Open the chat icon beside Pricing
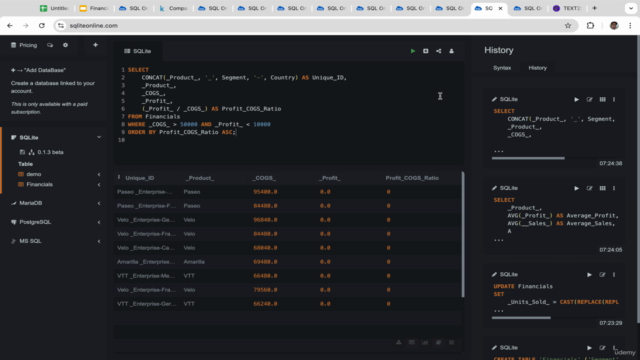 tap(50, 45)
